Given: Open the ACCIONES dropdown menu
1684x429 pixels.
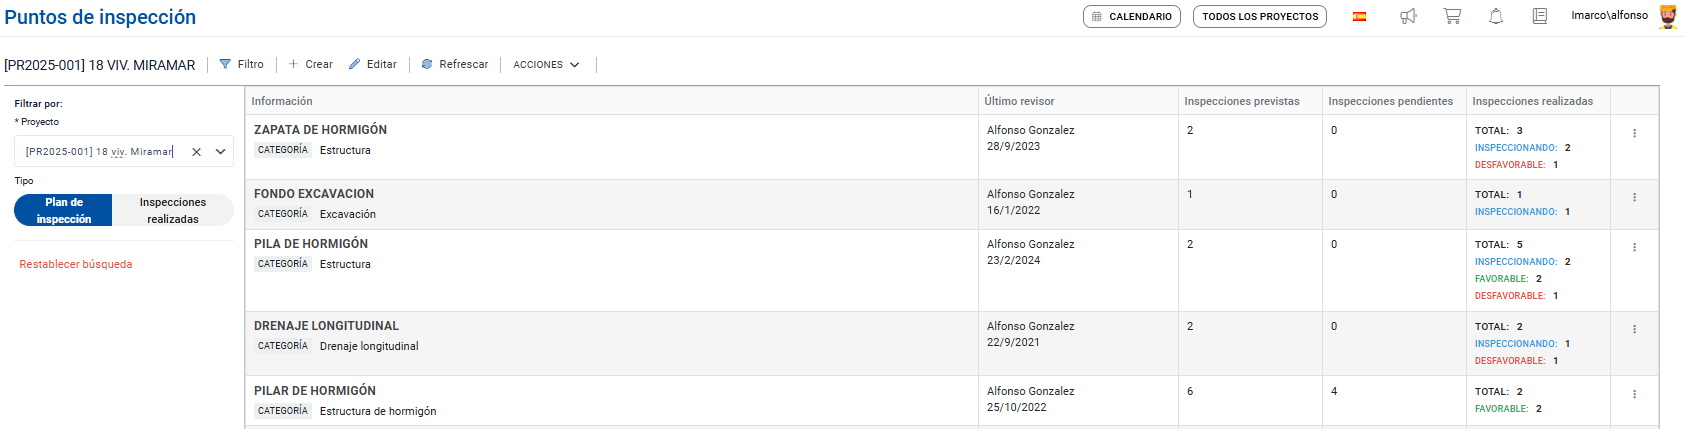Looking at the screenshot, I should (x=546, y=64).
